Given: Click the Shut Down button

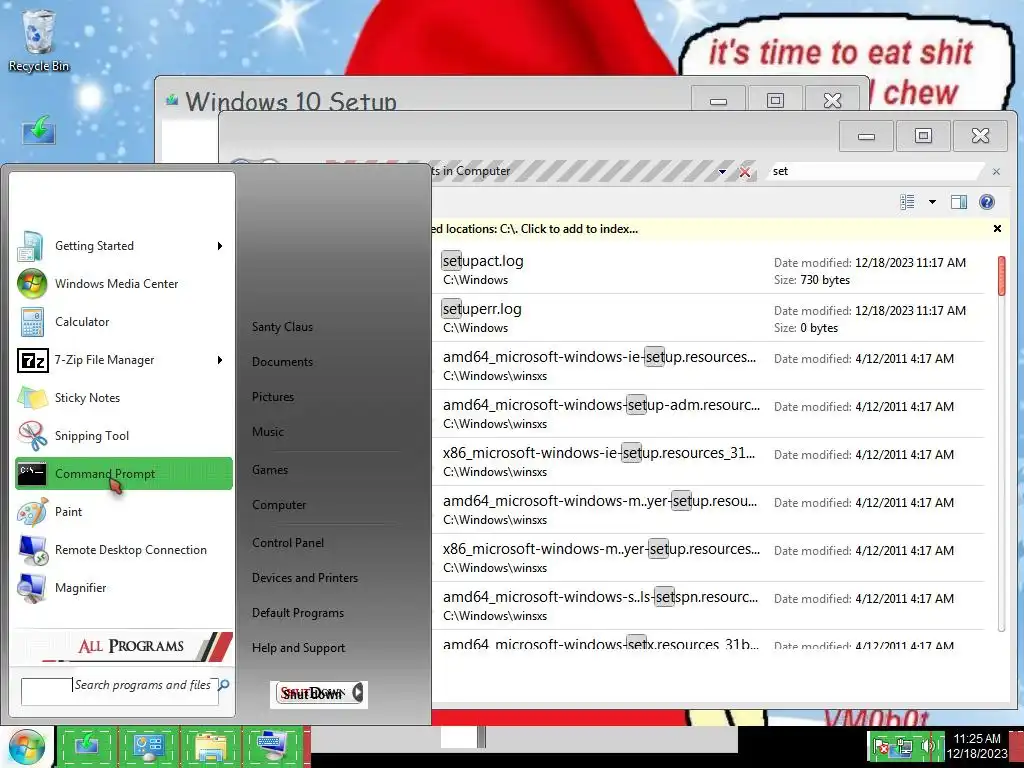Looking at the screenshot, I should 312,693.
